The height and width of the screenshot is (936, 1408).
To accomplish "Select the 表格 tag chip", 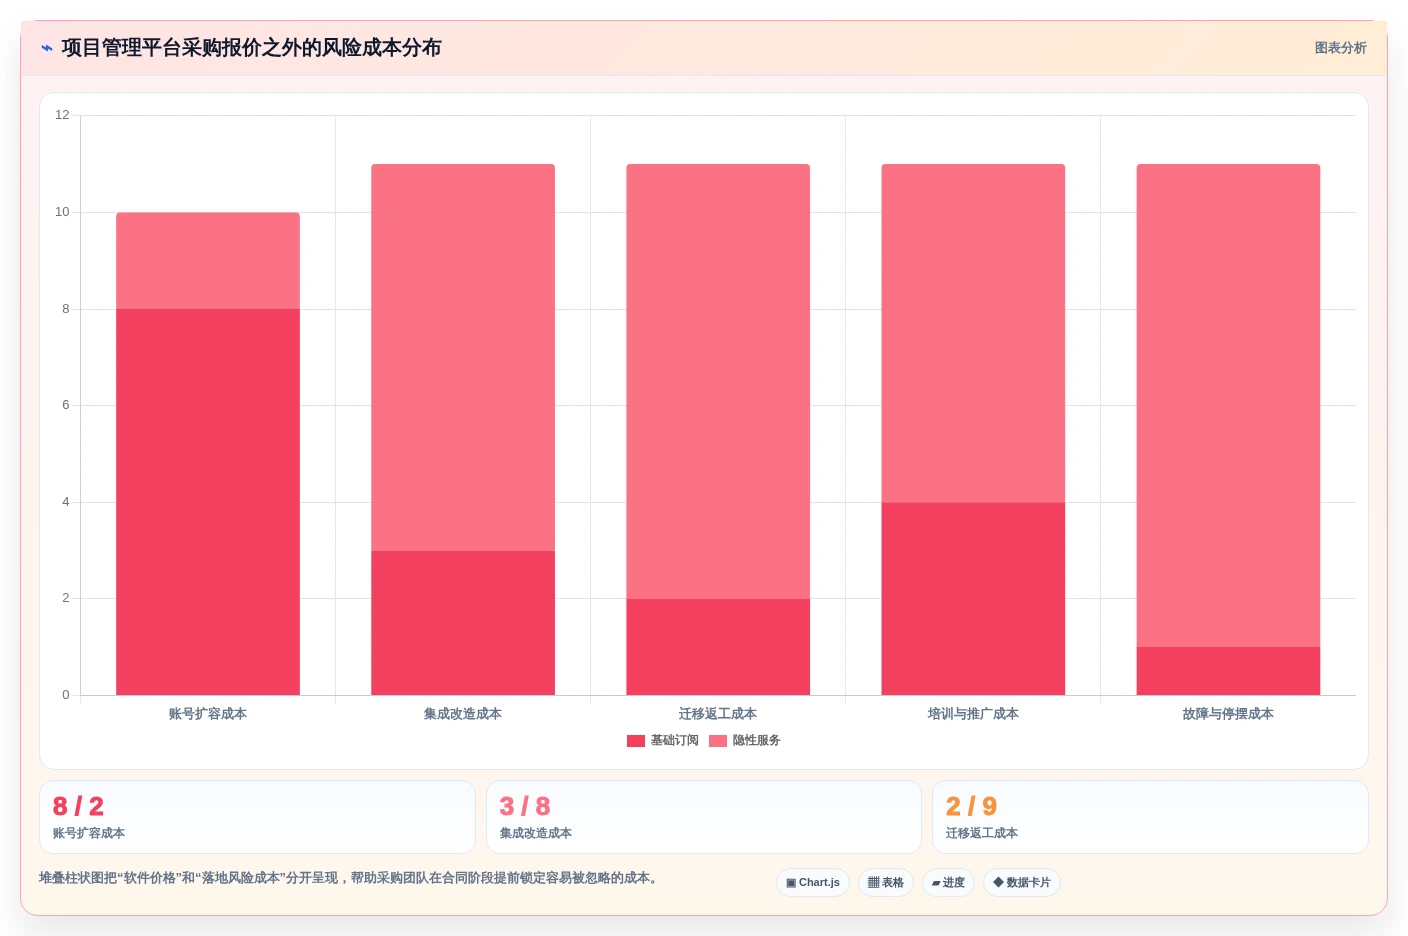I will [x=886, y=882].
